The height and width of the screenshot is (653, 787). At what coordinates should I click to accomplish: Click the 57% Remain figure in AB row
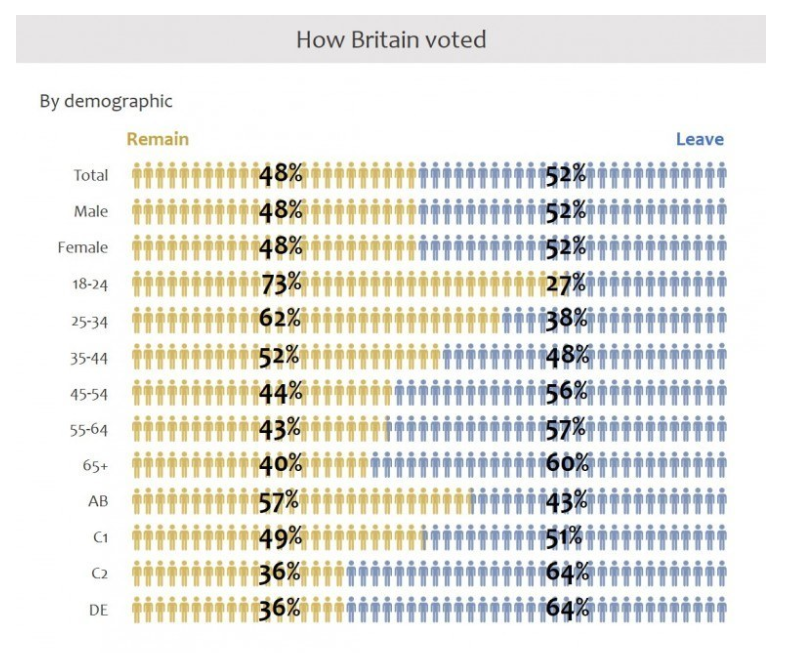pos(279,500)
